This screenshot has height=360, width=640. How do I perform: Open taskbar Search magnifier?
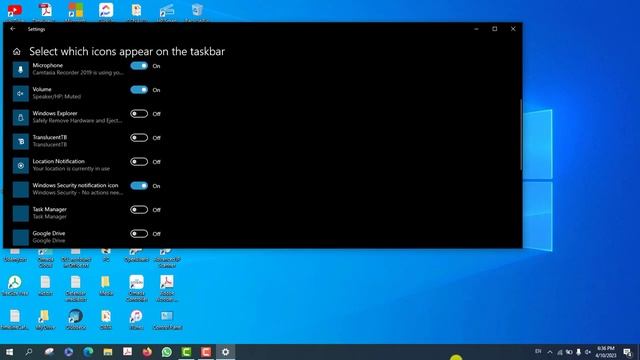point(29,352)
